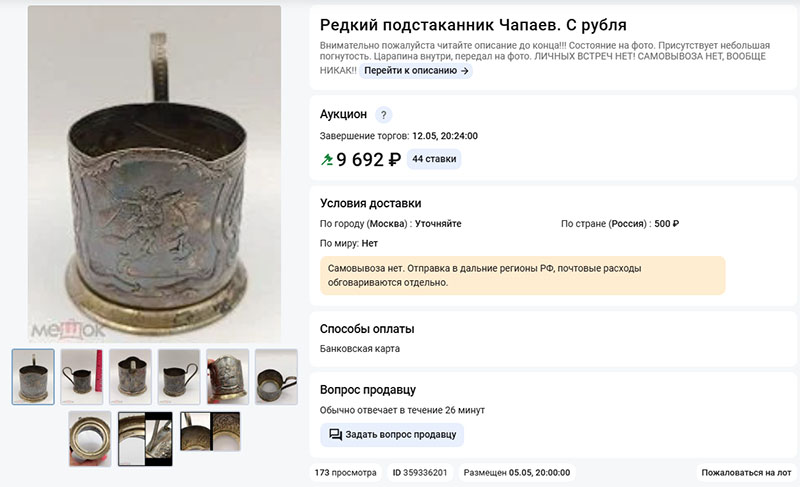The width and height of the screenshot is (800, 487).
Task: Select first thumbnail of the cup holder
Action: tap(33, 377)
